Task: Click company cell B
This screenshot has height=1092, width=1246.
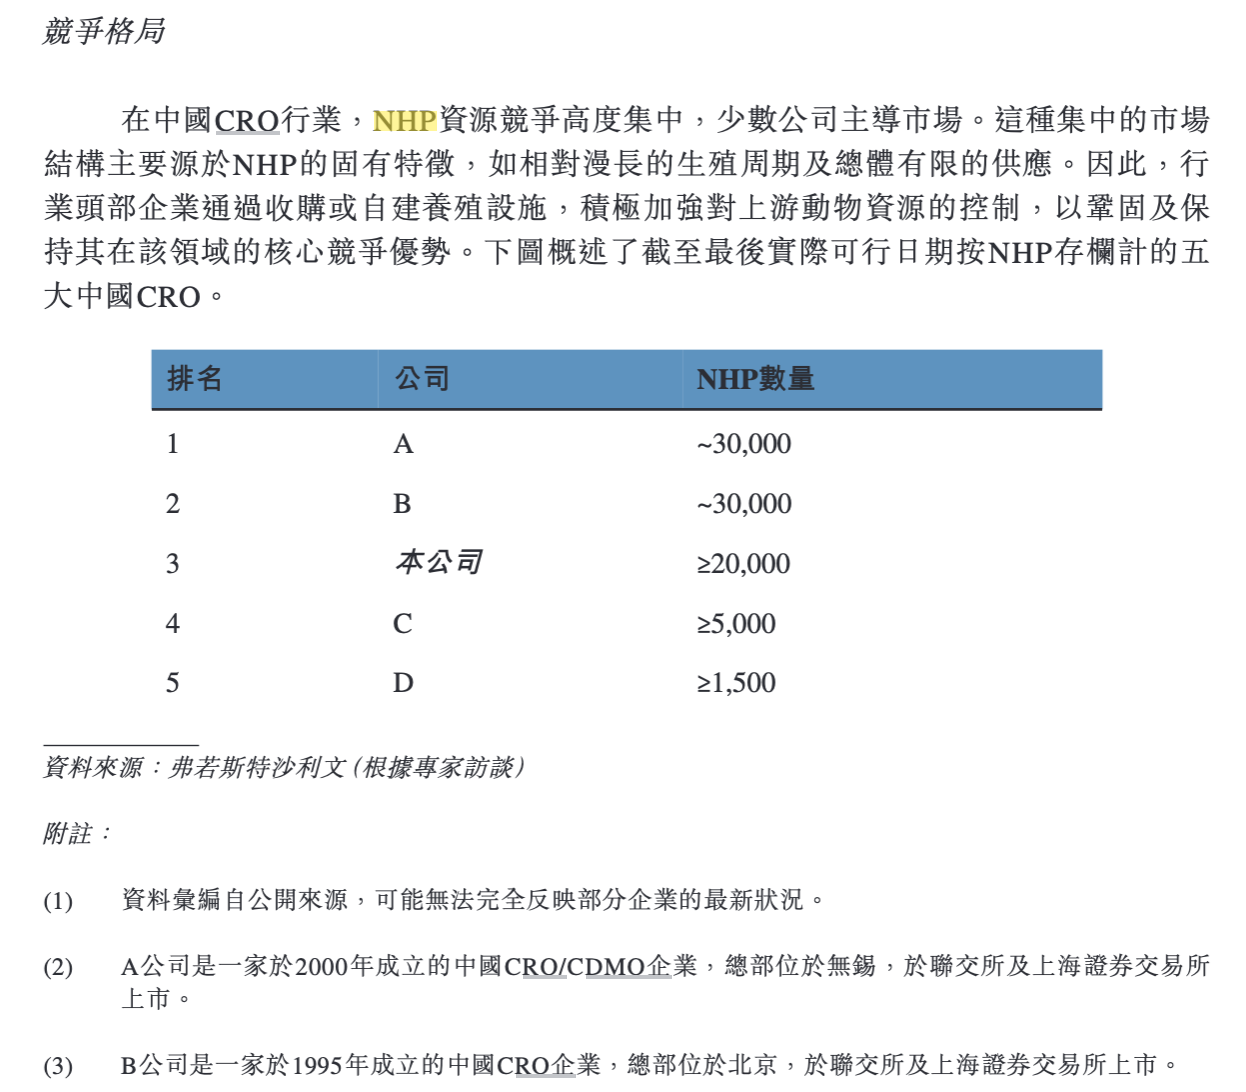Action: pyautogui.click(x=402, y=503)
